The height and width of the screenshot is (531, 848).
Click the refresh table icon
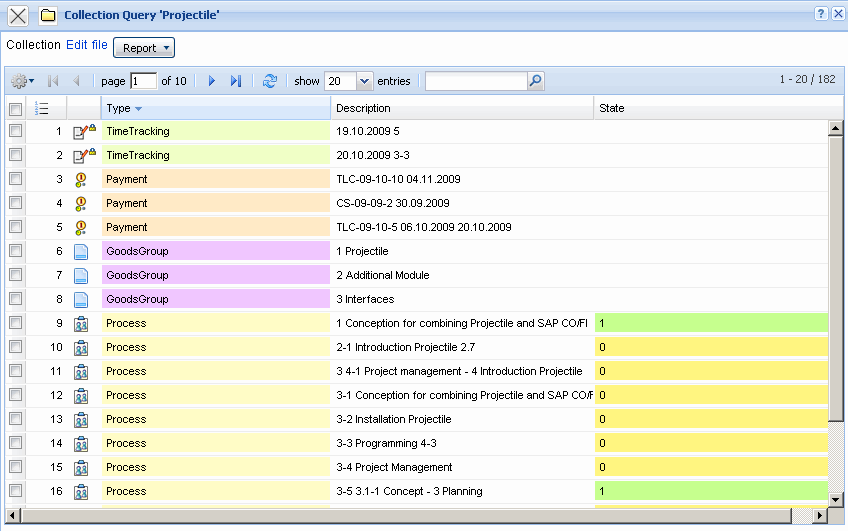tap(269, 81)
